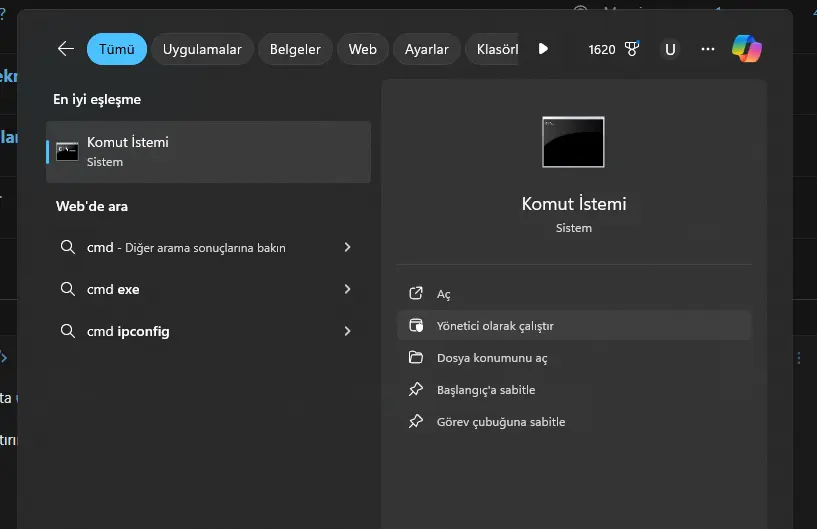Viewport: 817px width, 529px height.
Task: Open the 'cmd ipconfig' web suggestion
Action: pyautogui.click(x=208, y=331)
